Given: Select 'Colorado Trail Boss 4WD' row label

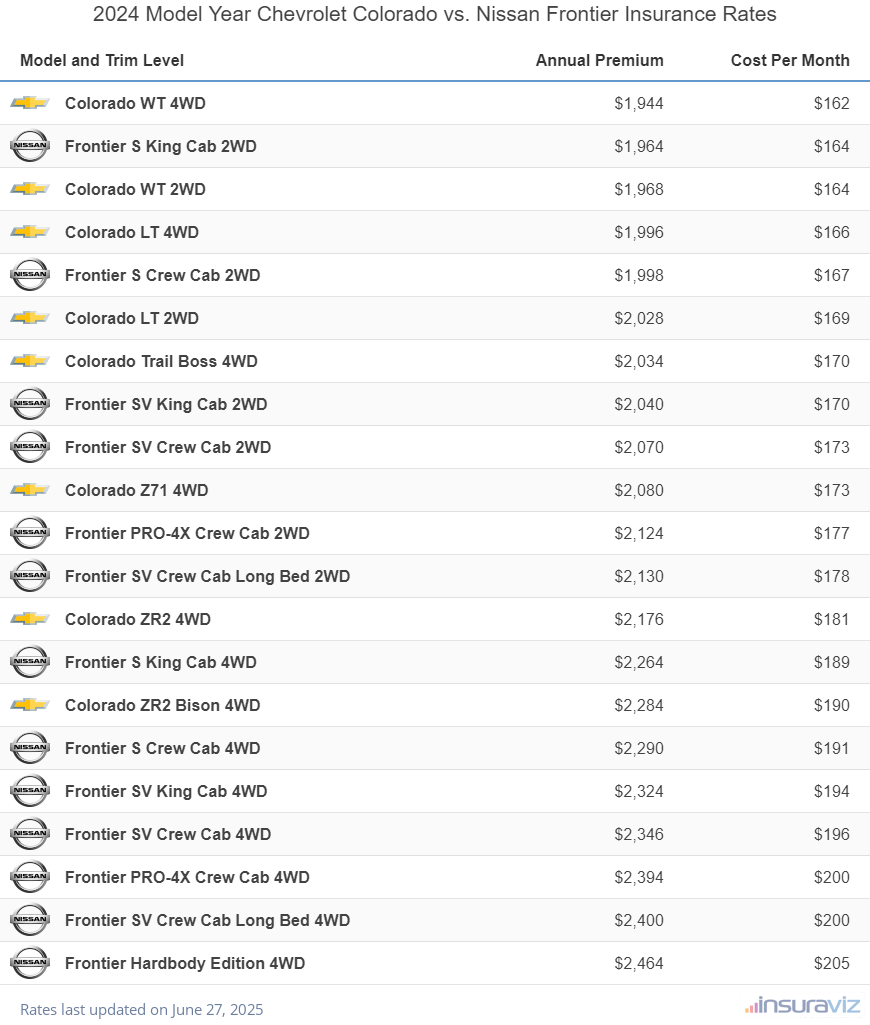Looking at the screenshot, I should [161, 361].
